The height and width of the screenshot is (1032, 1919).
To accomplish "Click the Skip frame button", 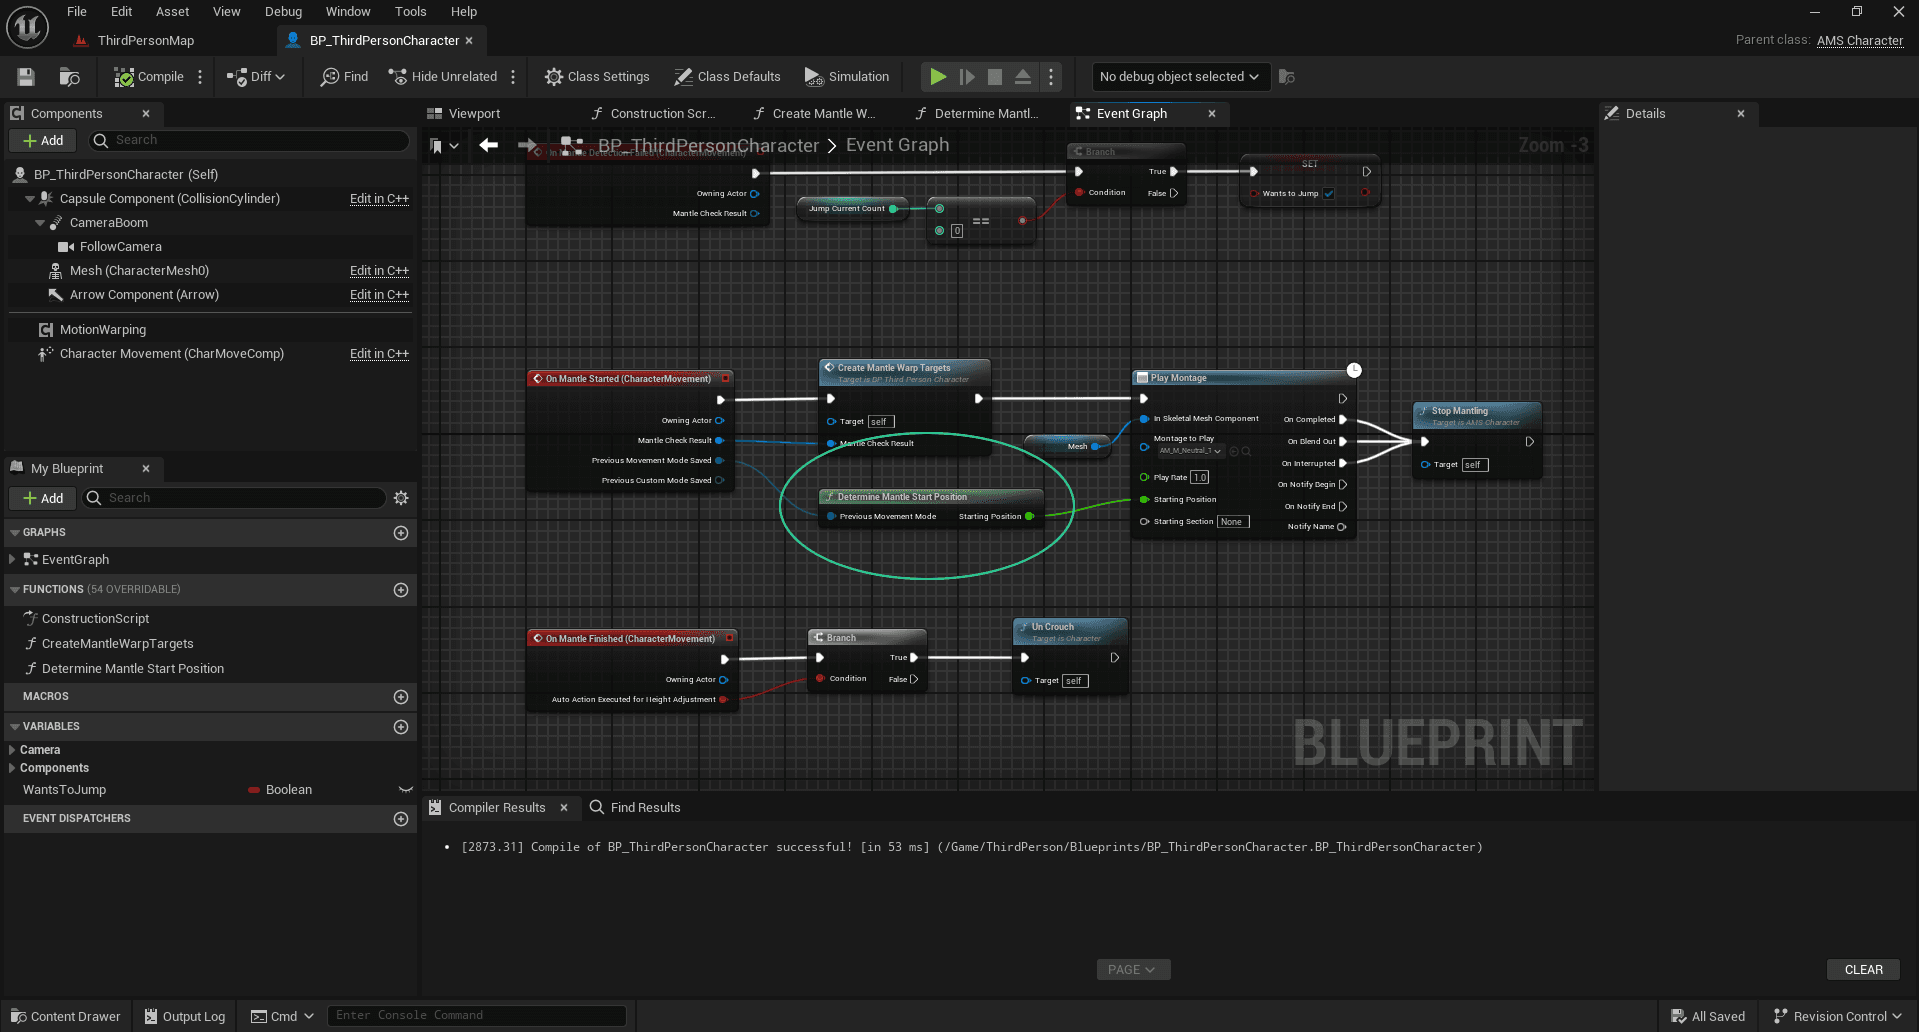I will point(967,77).
